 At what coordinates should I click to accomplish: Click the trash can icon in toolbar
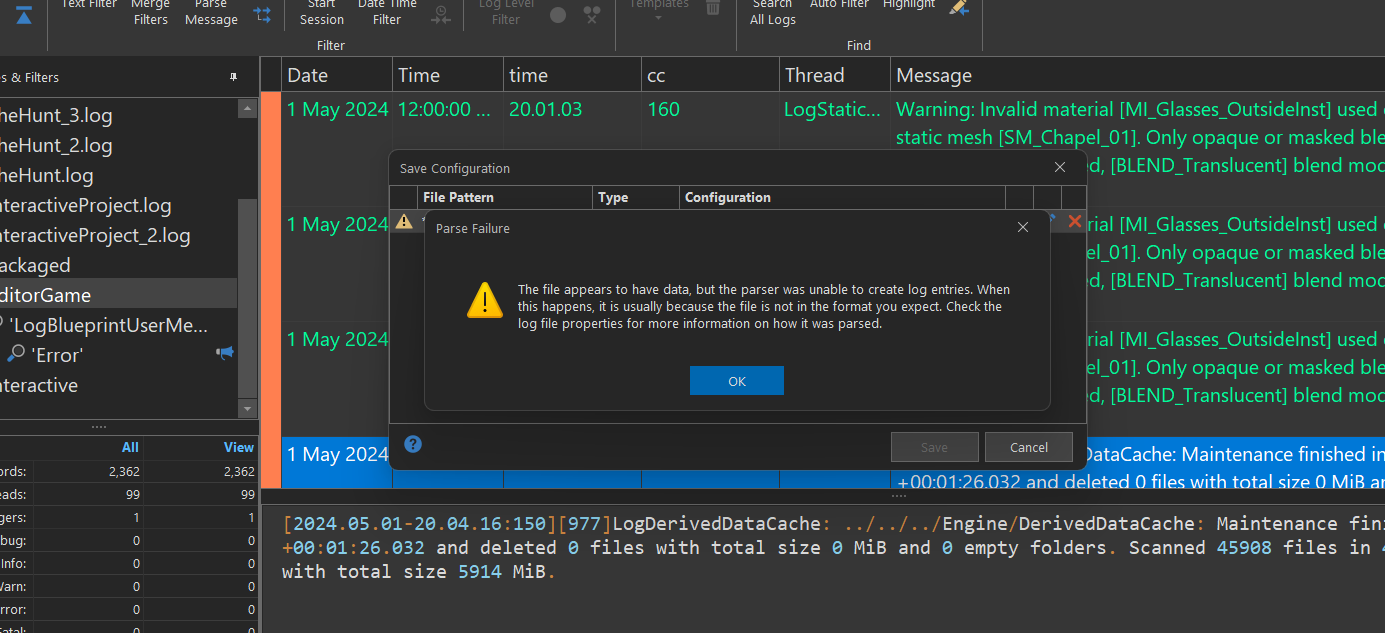(713, 7)
